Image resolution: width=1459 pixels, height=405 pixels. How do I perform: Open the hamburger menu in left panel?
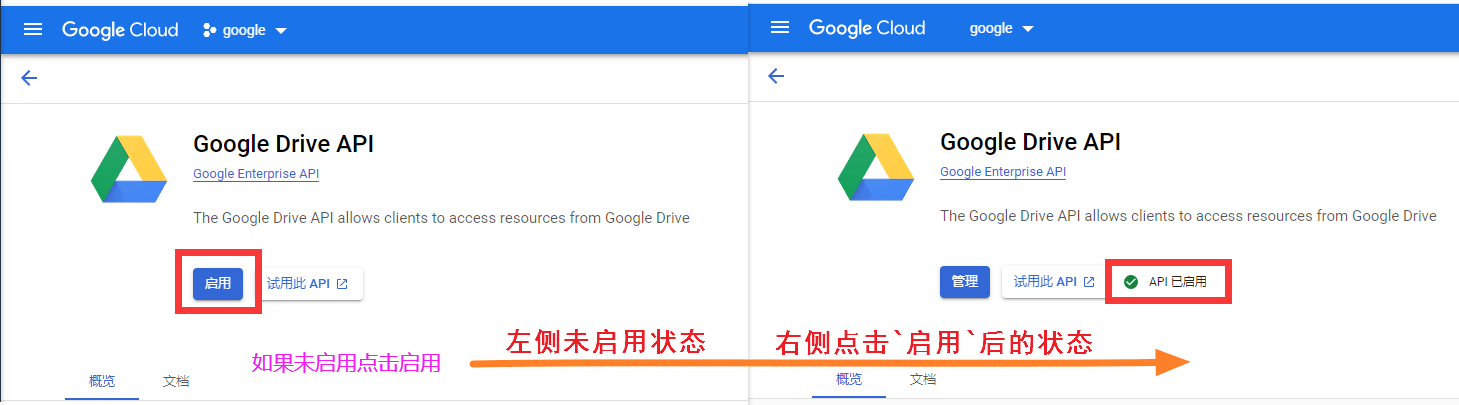click(33, 30)
